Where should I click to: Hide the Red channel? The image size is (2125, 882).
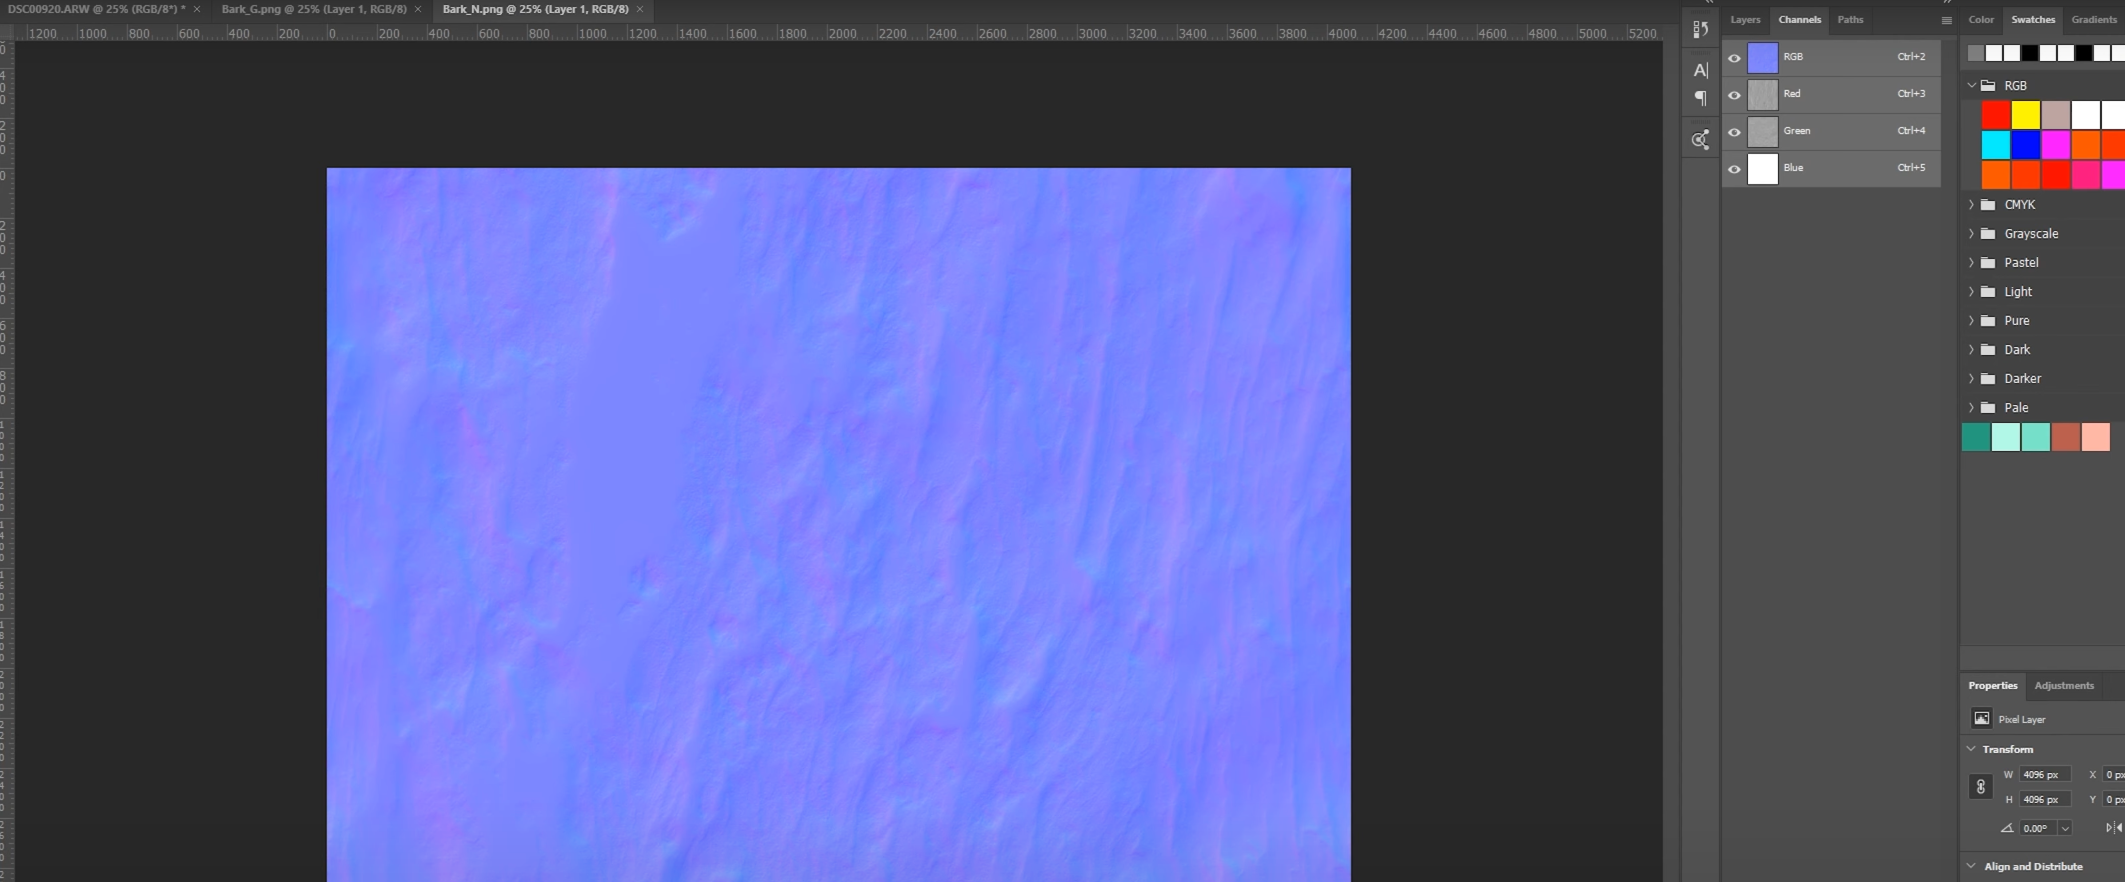(1734, 95)
